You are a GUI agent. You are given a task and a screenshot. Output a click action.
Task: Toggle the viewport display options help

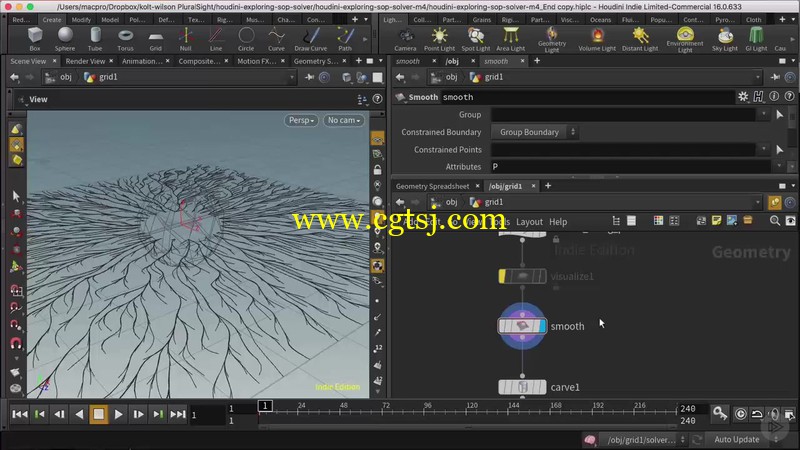click(378, 99)
